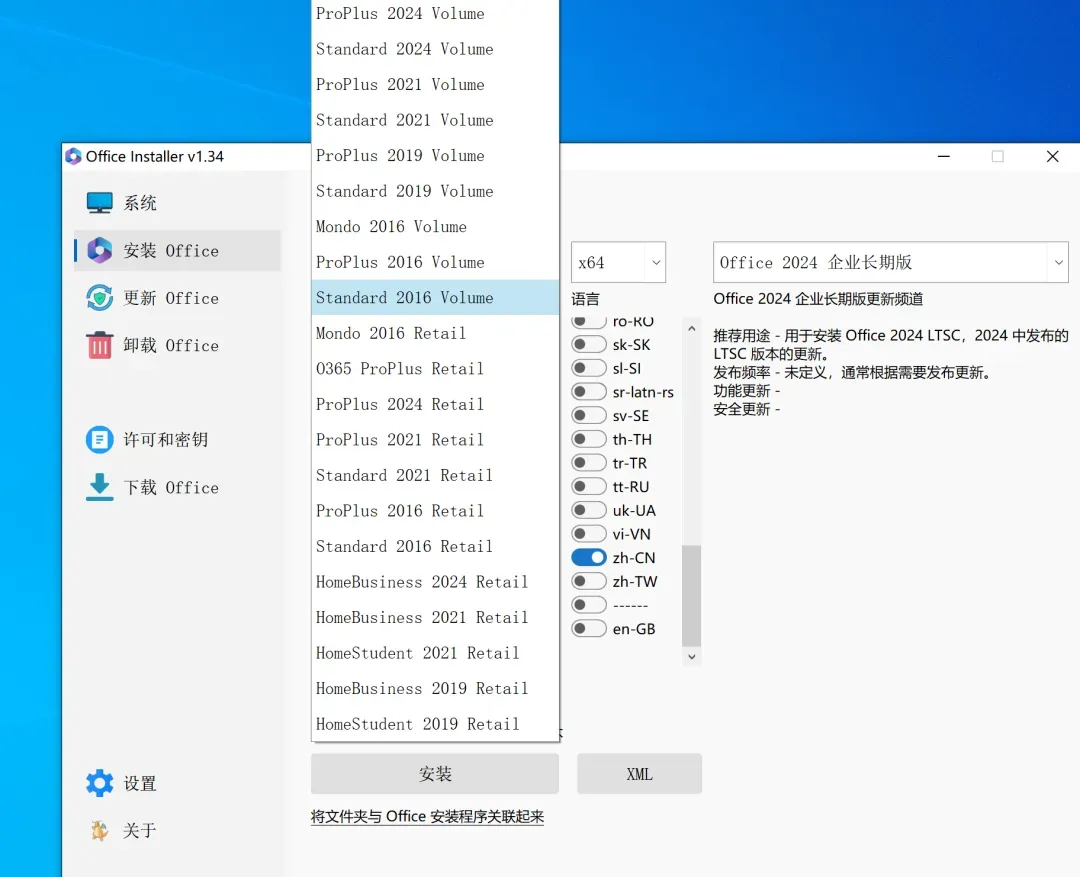Select highlighted Standard 2016 Volume
1080x877 pixels.
point(435,298)
